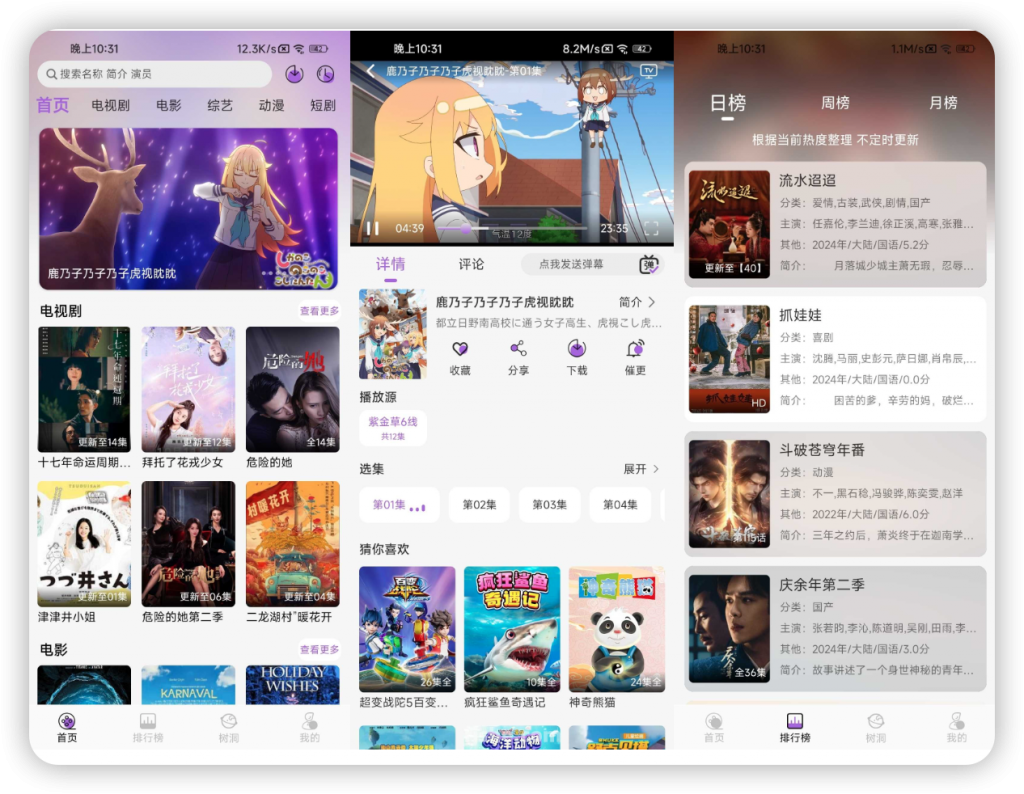1024x794 pixels.
Task: Open the 抓娃娃 ranking entry
Action: (x=835, y=359)
